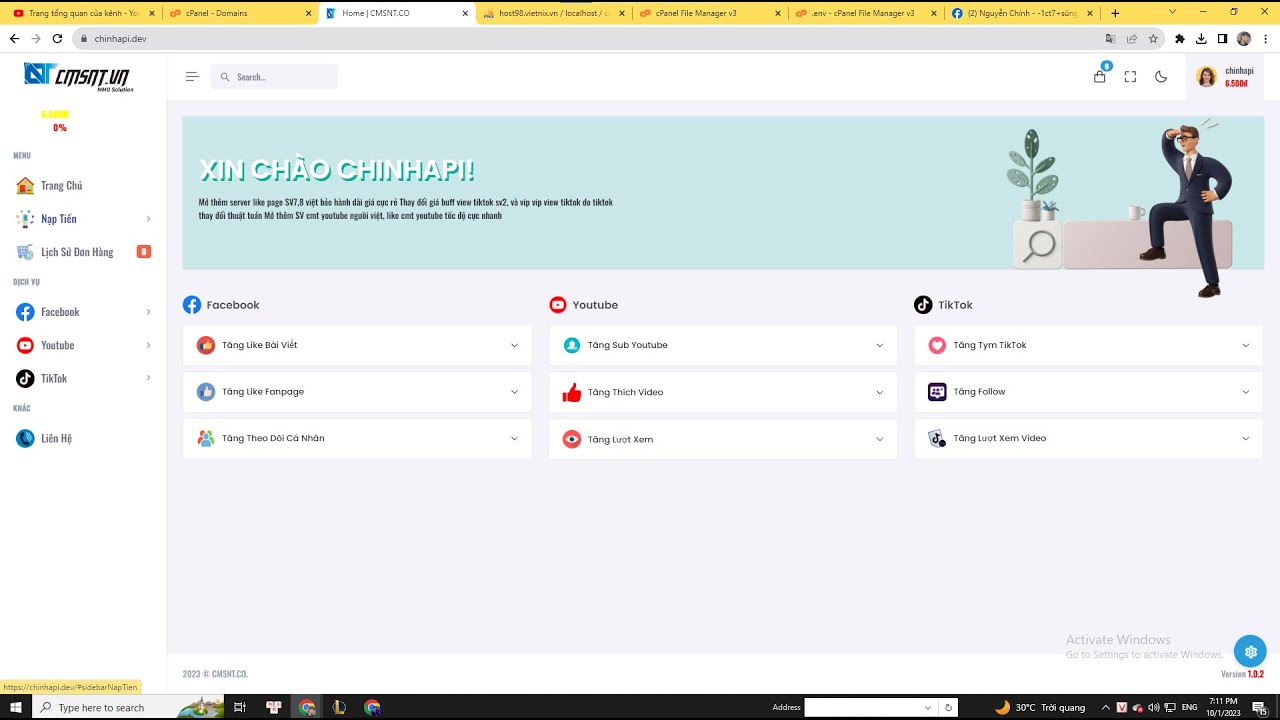1280x720 pixels.
Task: Toggle dark mode with the moon icon
Action: (1161, 77)
